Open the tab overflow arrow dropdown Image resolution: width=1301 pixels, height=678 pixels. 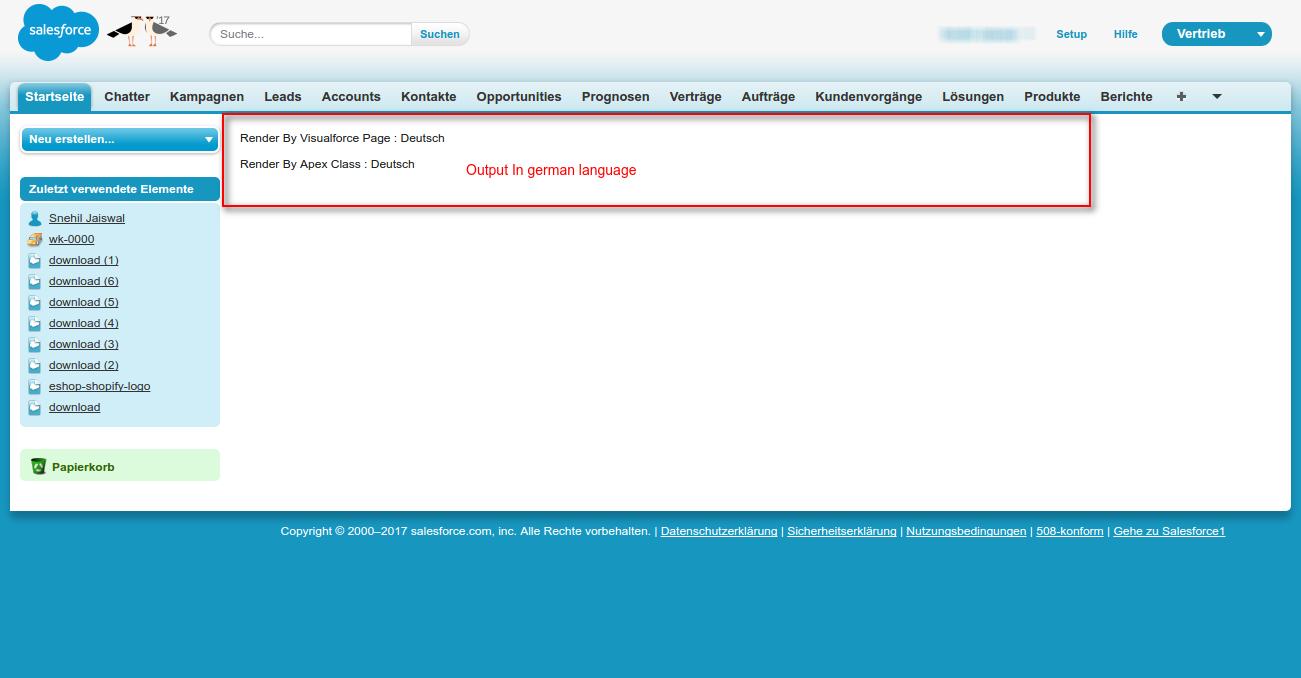[1217, 97]
